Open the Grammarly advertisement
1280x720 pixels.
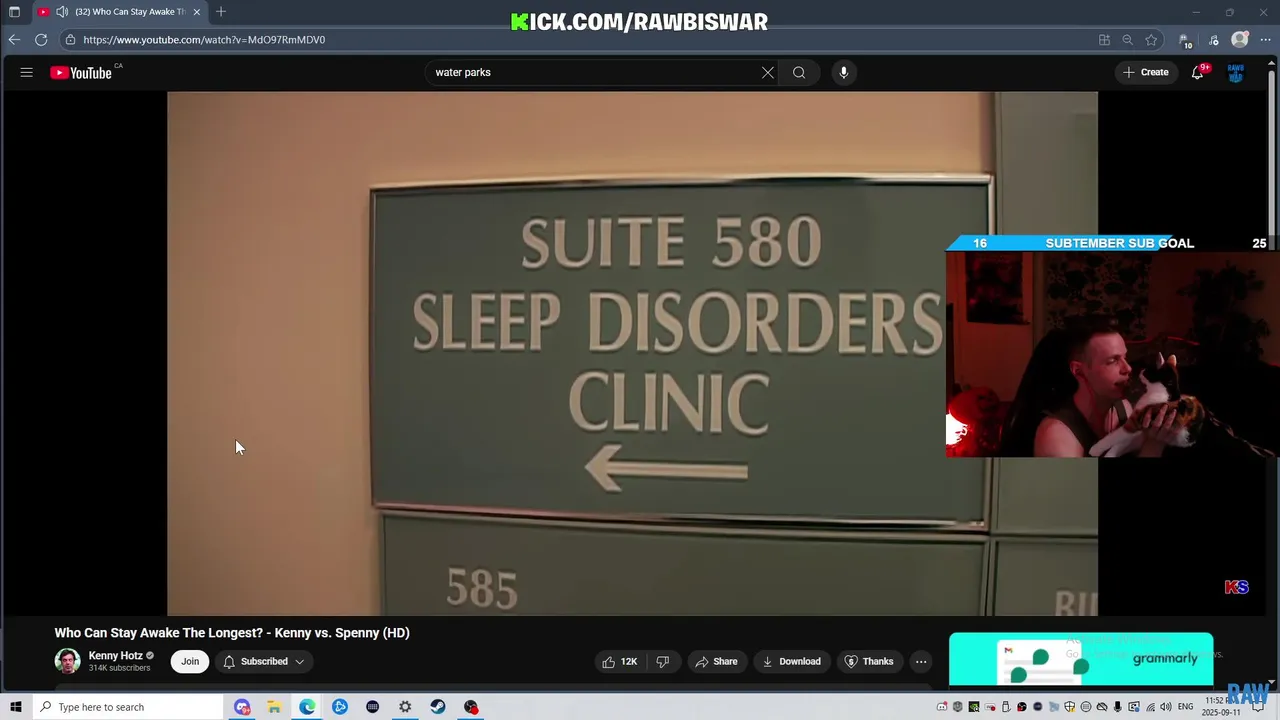[1081, 659]
